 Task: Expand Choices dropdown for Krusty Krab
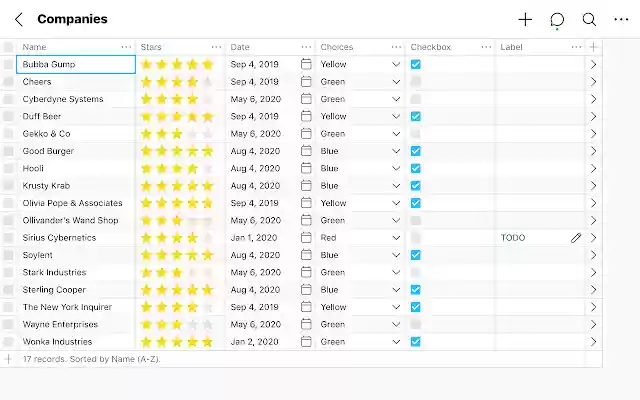click(396, 186)
